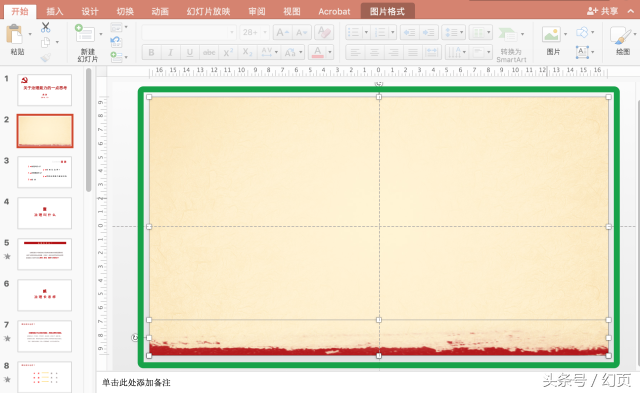
Task: Switch to the 视图 tab
Action: pos(292,11)
